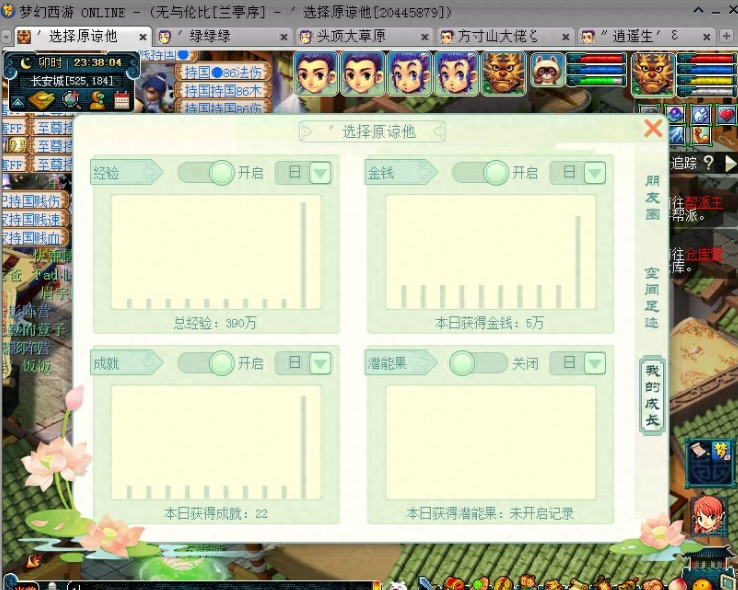Screen dimensions: 738x590
Task: Click the white pig icon on bottom bar
Action: pos(399,585)
